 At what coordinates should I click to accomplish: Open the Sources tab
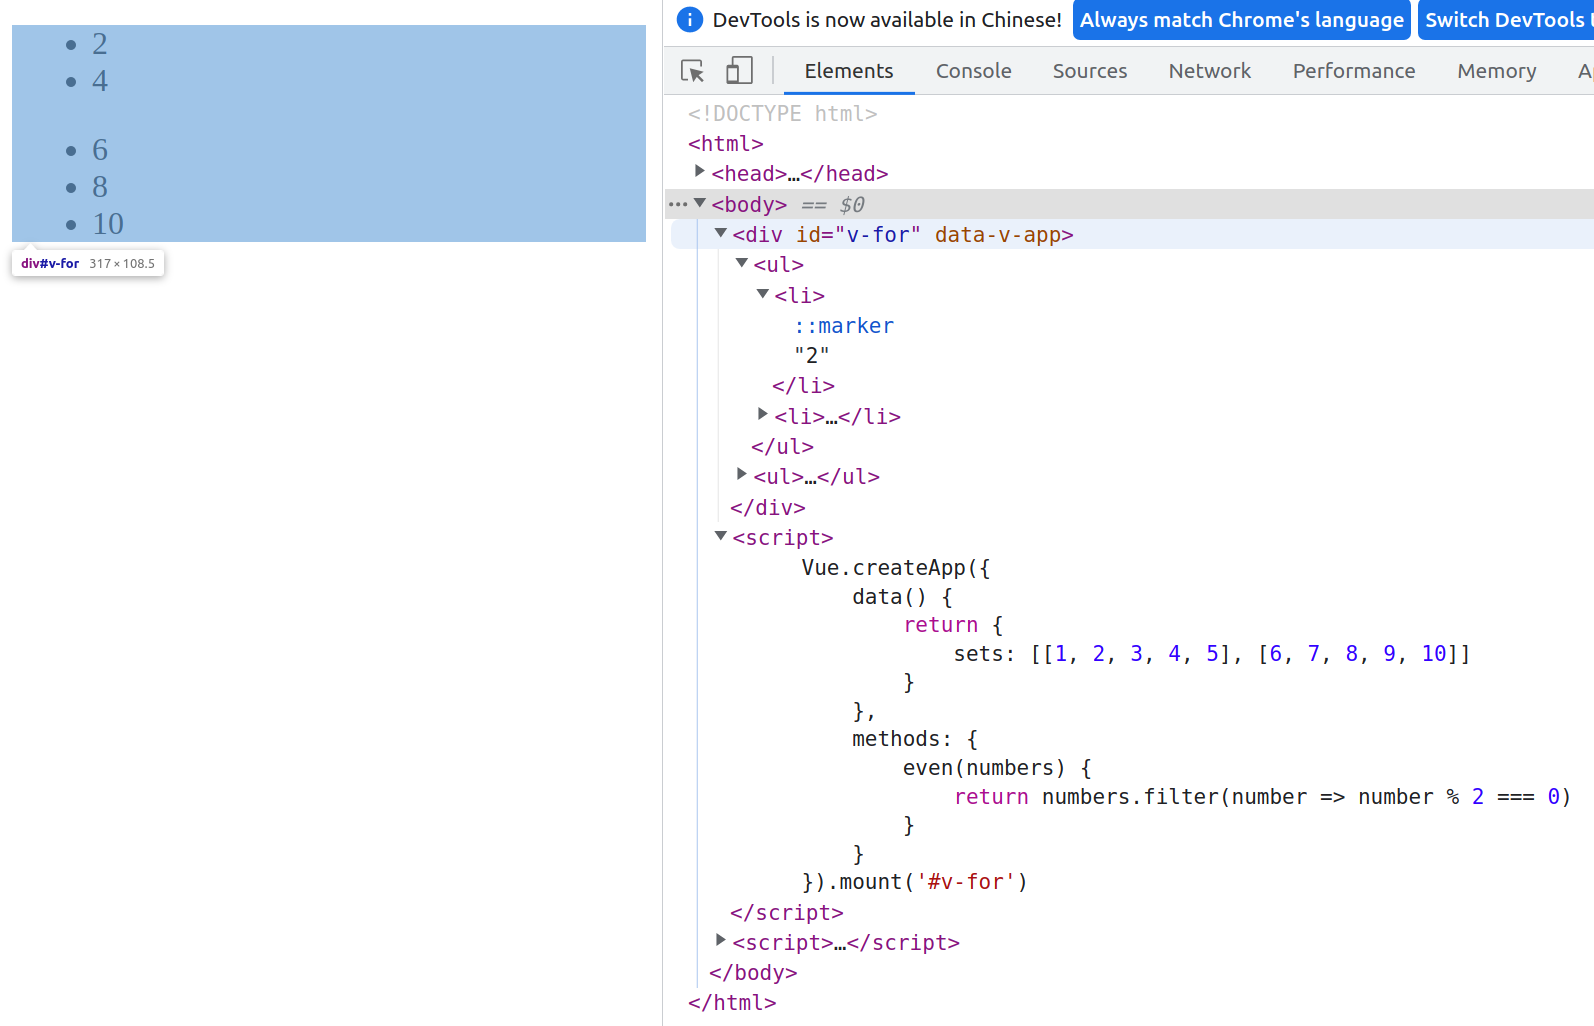coord(1090,71)
